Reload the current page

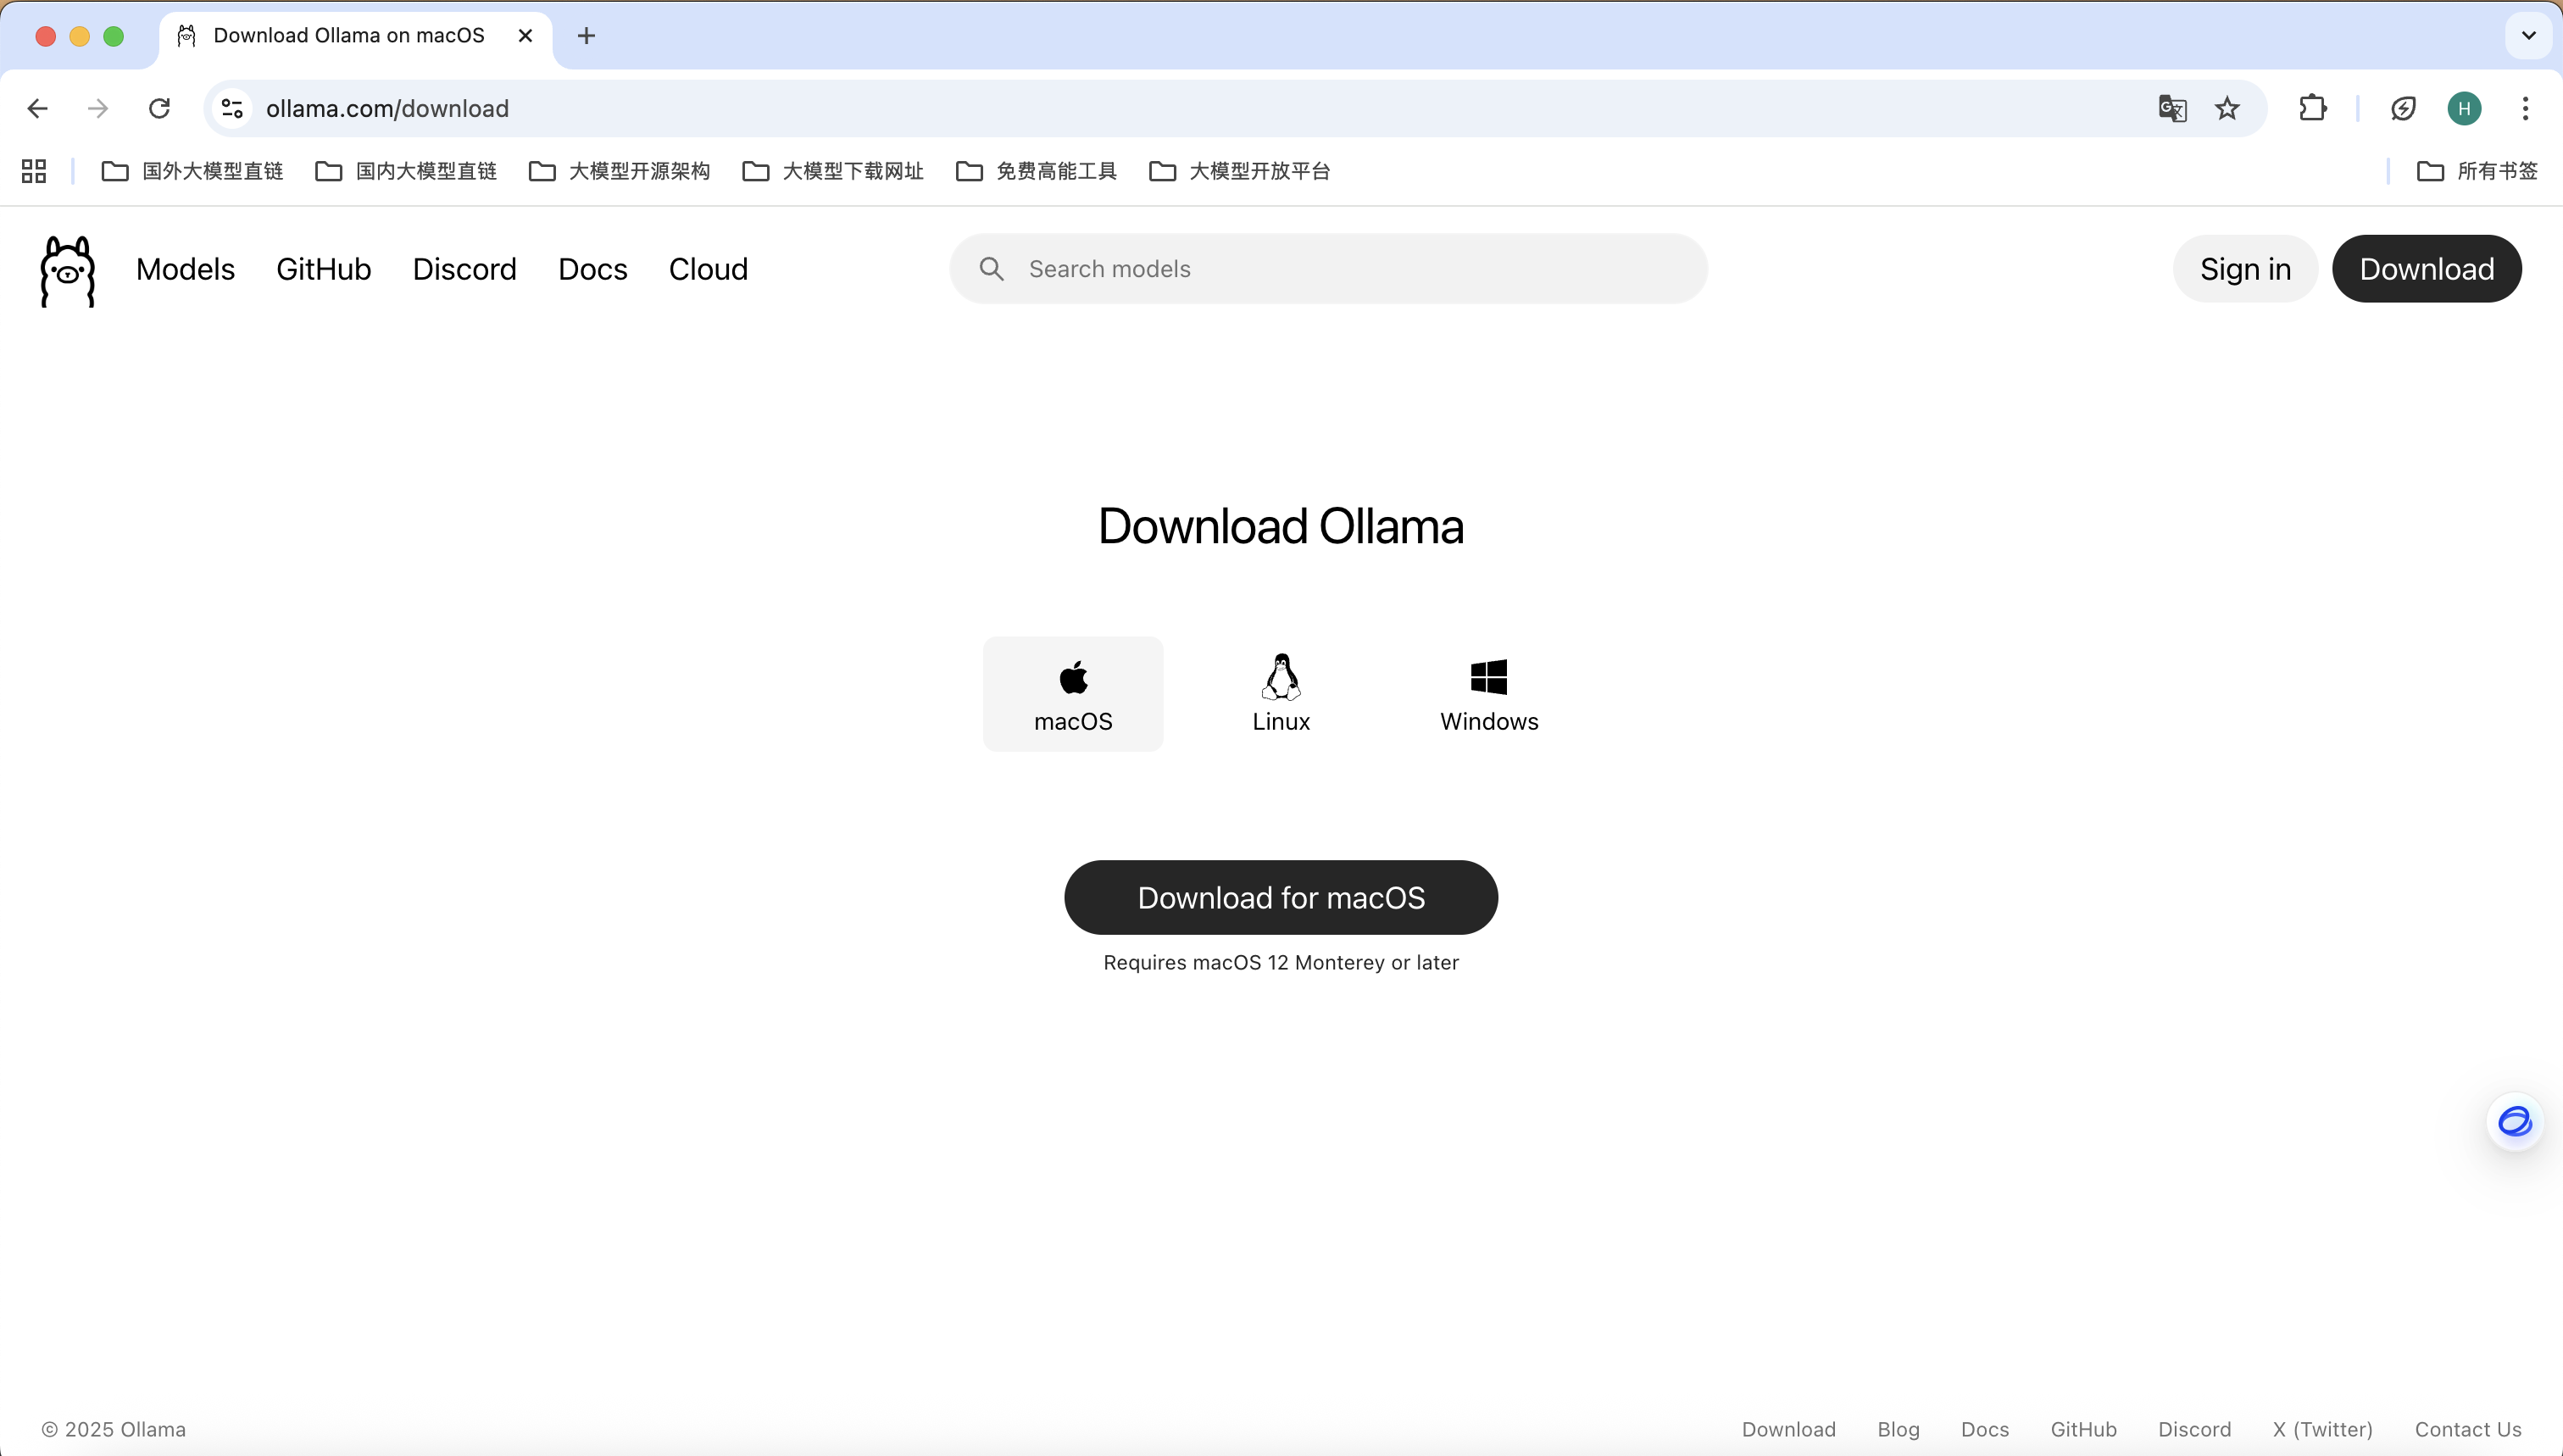point(159,108)
